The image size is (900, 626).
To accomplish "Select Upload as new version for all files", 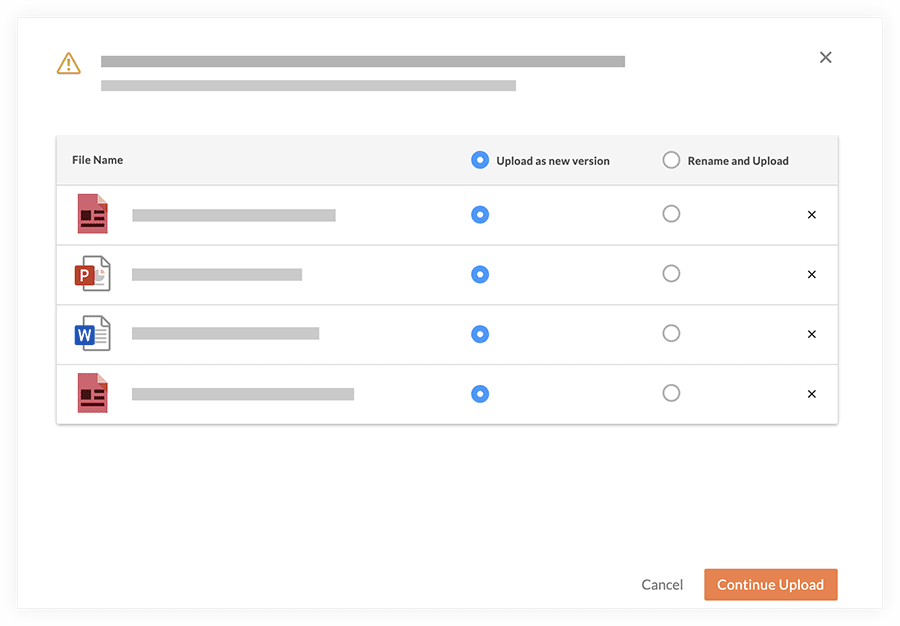I will [x=480, y=159].
